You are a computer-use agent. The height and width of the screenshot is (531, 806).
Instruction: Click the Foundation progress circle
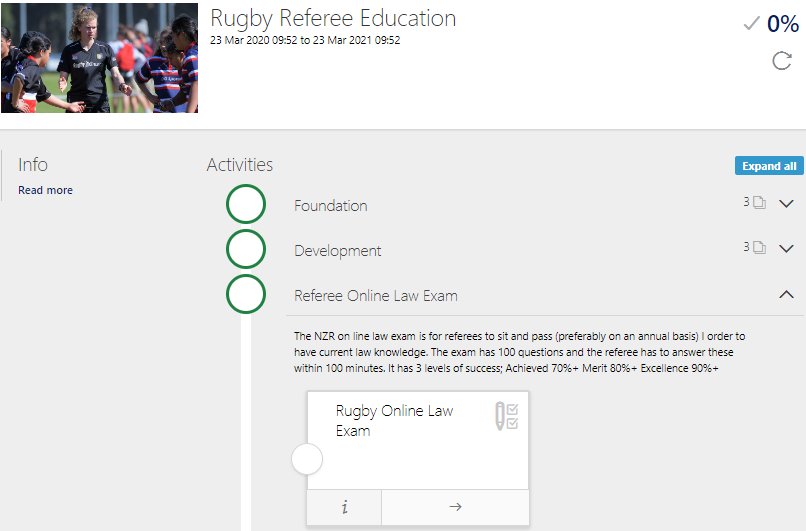pos(246,204)
